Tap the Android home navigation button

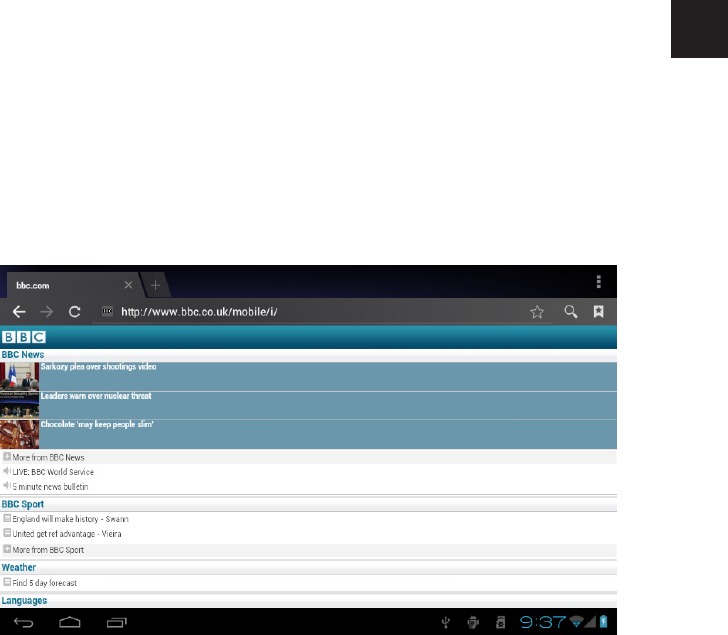70,622
